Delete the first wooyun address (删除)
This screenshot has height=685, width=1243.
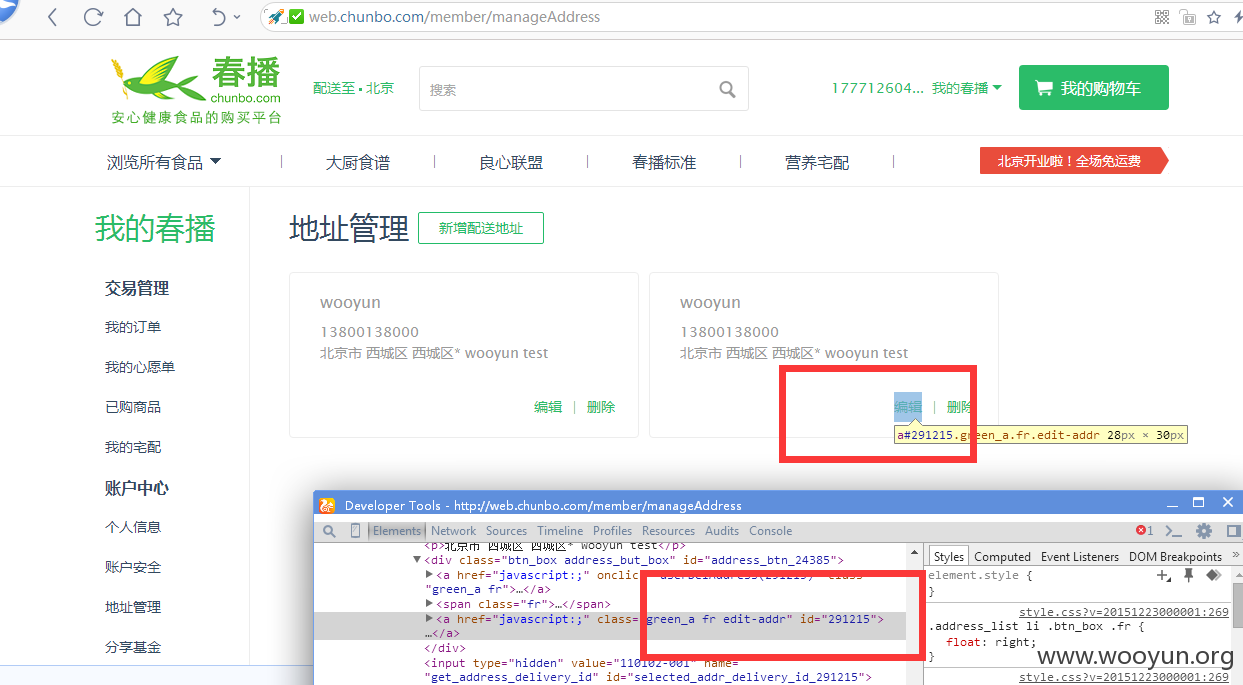click(601, 407)
